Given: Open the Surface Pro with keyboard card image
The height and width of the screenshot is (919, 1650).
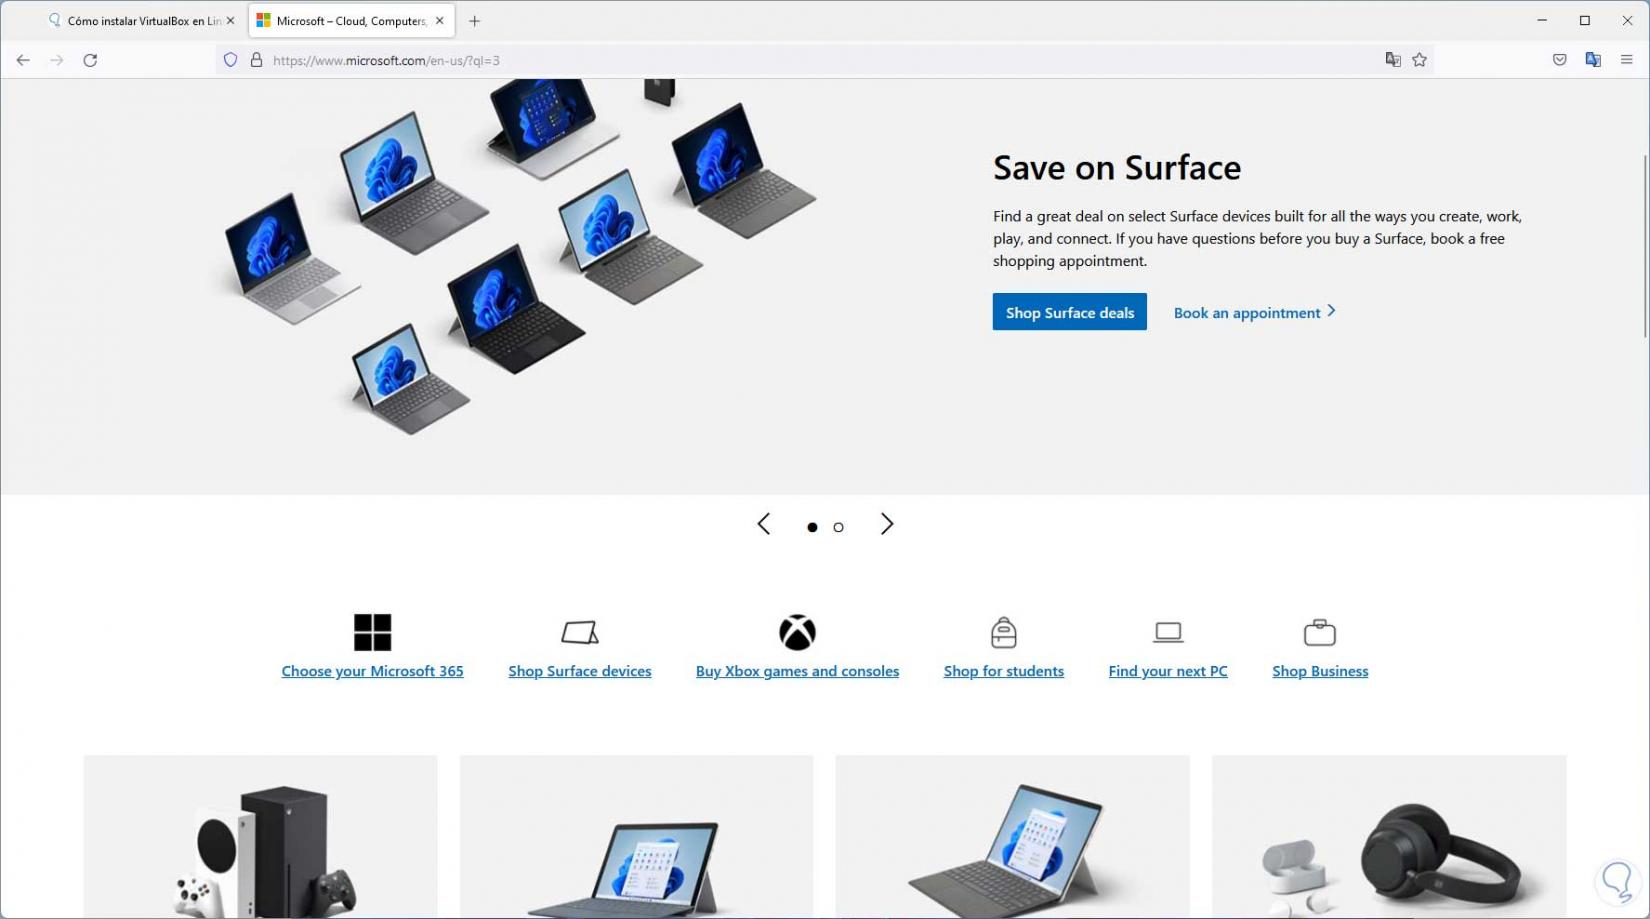Looking at the screenshot, I should [x=1013, y=837].
